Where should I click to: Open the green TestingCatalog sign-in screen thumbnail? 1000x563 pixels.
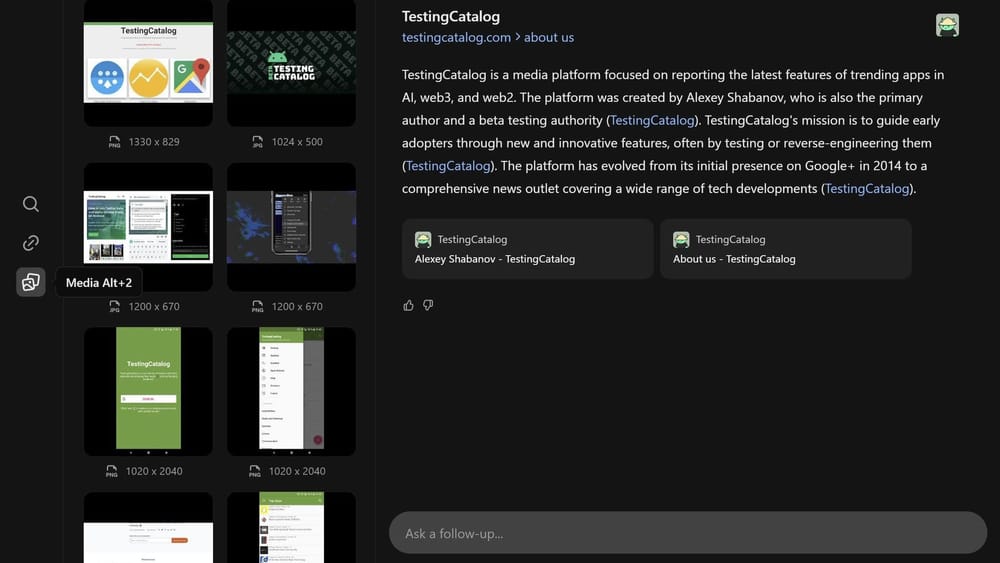click(148, 391)
